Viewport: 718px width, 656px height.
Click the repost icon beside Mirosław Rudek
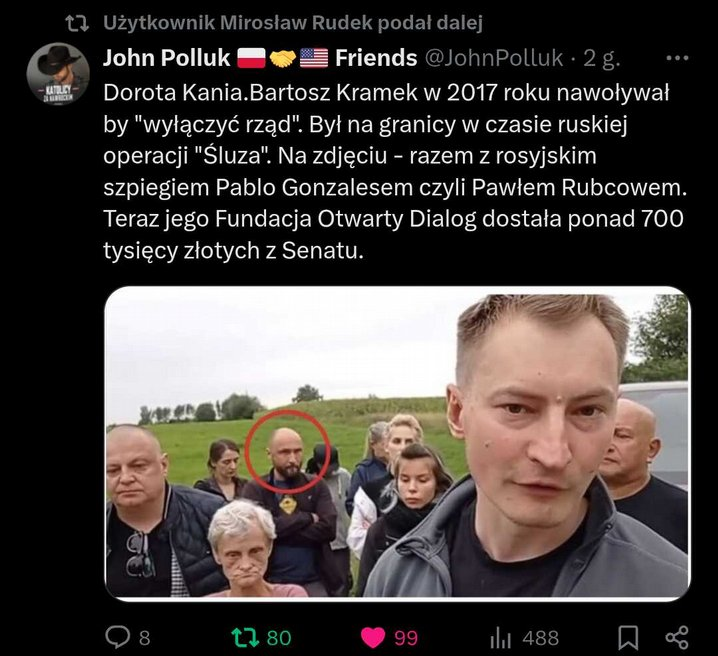tap(77, 23)
